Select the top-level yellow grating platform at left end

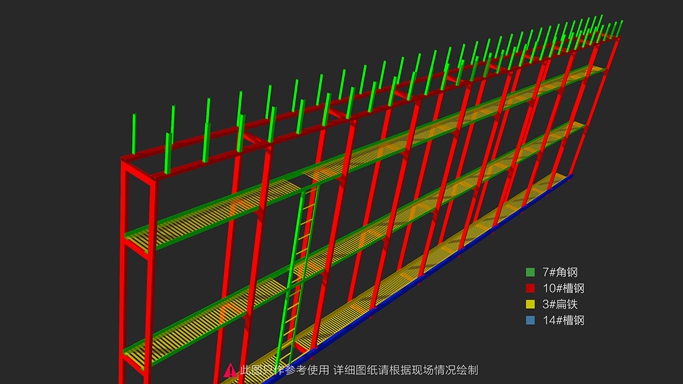205,218
